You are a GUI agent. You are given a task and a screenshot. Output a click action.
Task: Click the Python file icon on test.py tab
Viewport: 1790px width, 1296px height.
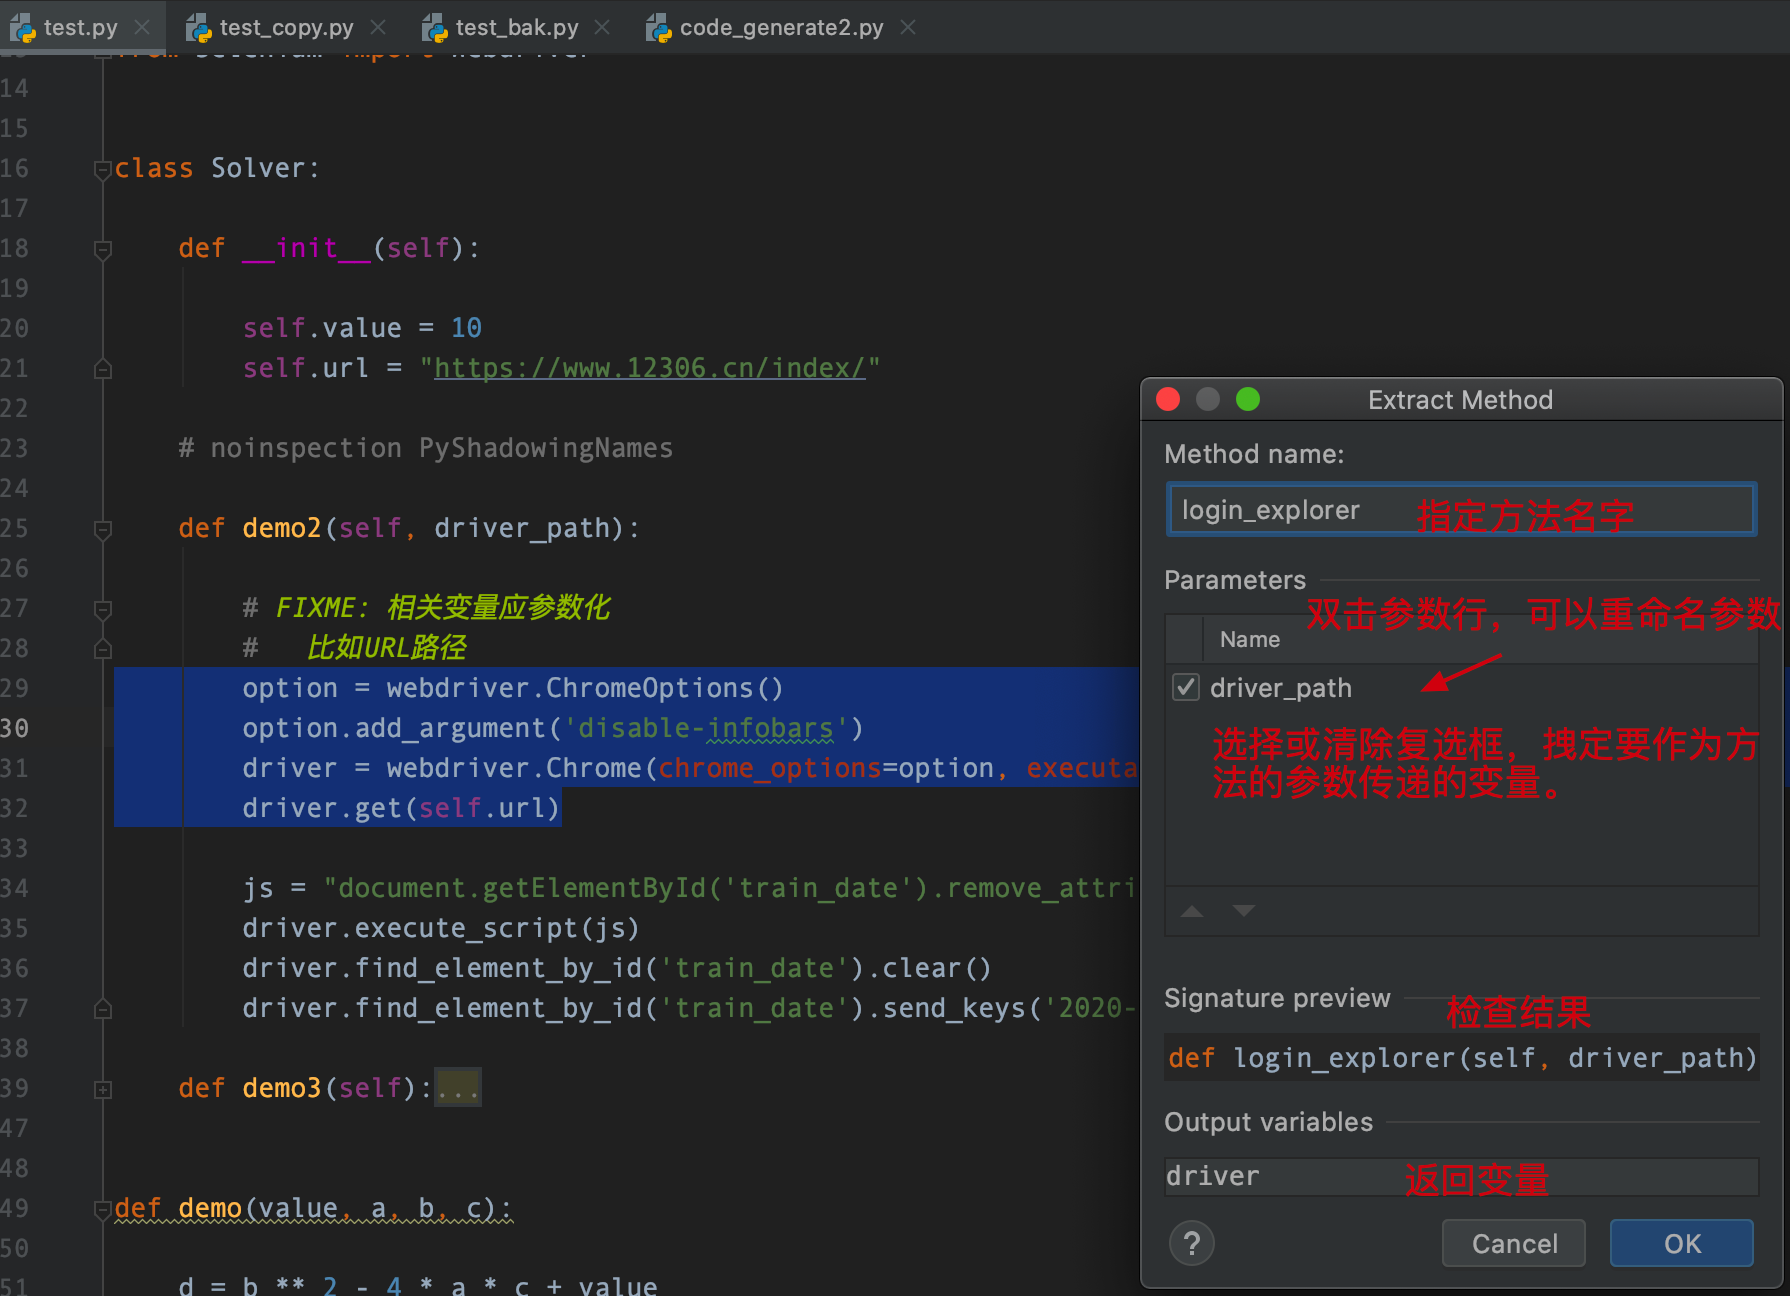tap(23, 28)
